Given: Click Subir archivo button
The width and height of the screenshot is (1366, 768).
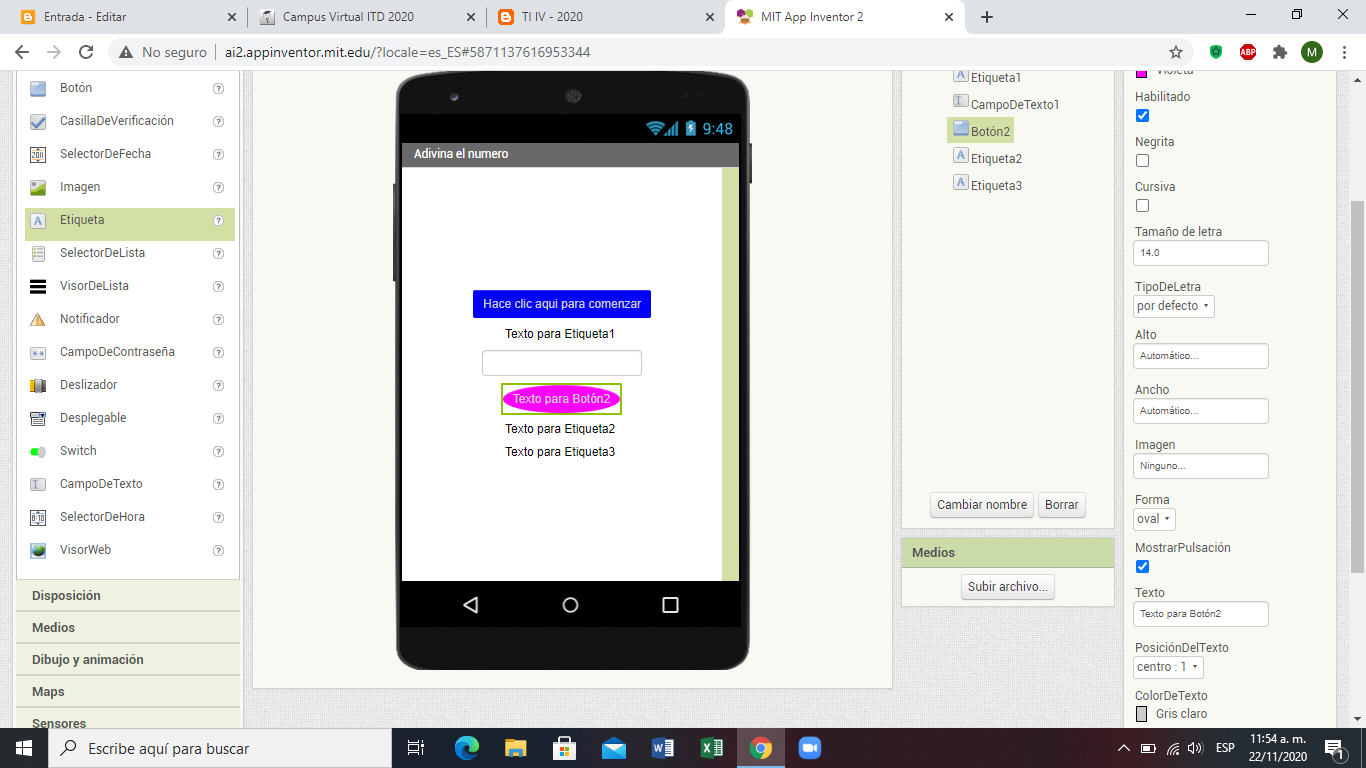Looking at the screenshot, I should [1008, 587].
